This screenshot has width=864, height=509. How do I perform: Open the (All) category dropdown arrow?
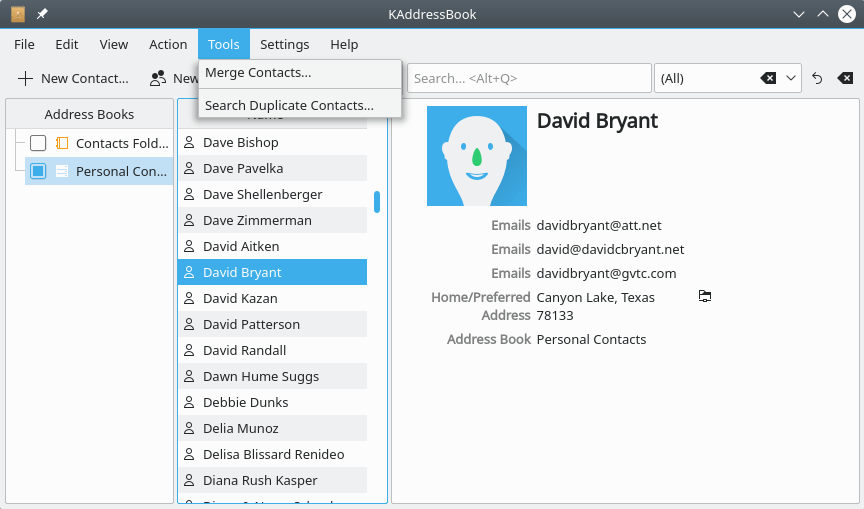pos(791,78)
